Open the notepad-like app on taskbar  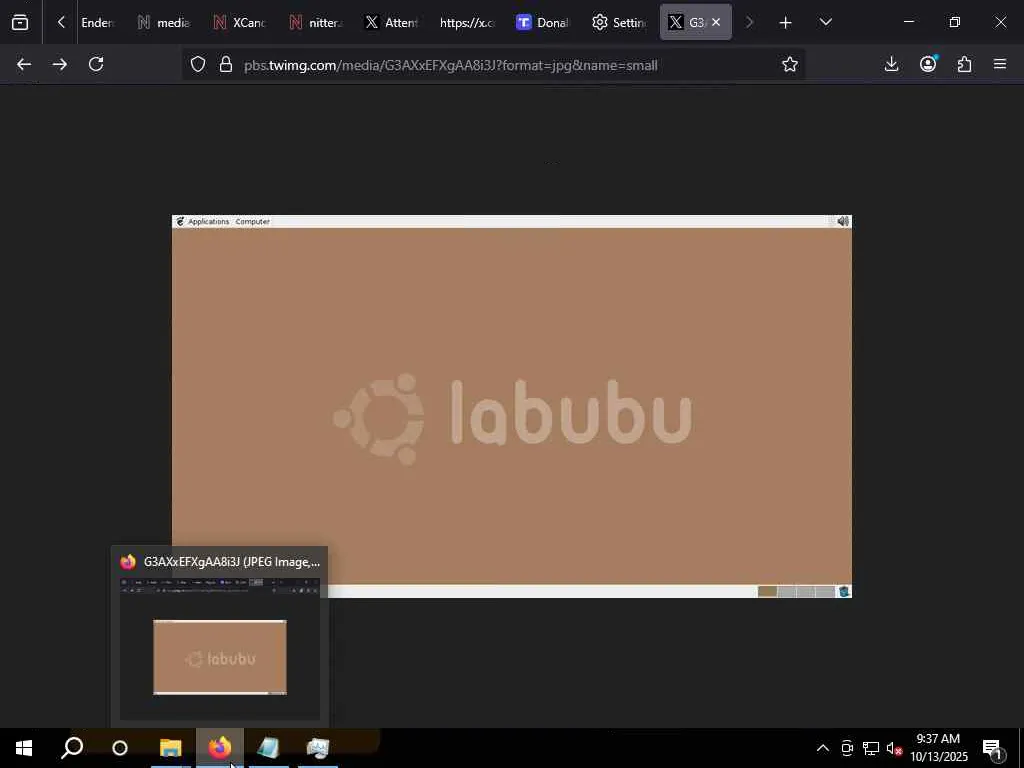(x=268, y=748)
